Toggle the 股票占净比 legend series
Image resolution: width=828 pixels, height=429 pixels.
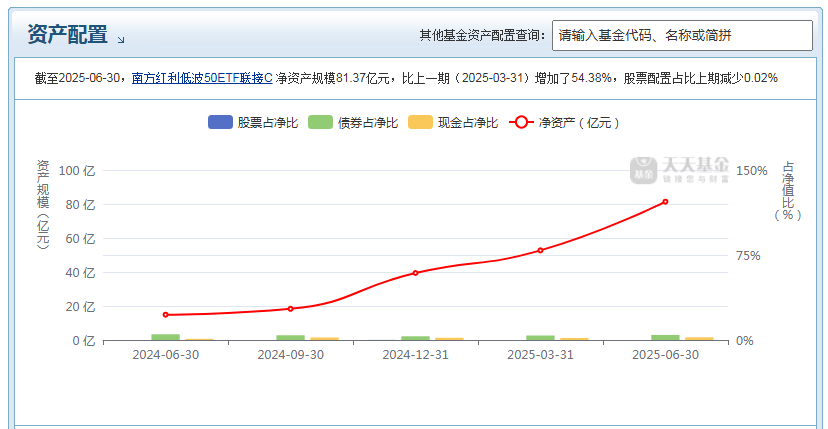coord(253,123)
